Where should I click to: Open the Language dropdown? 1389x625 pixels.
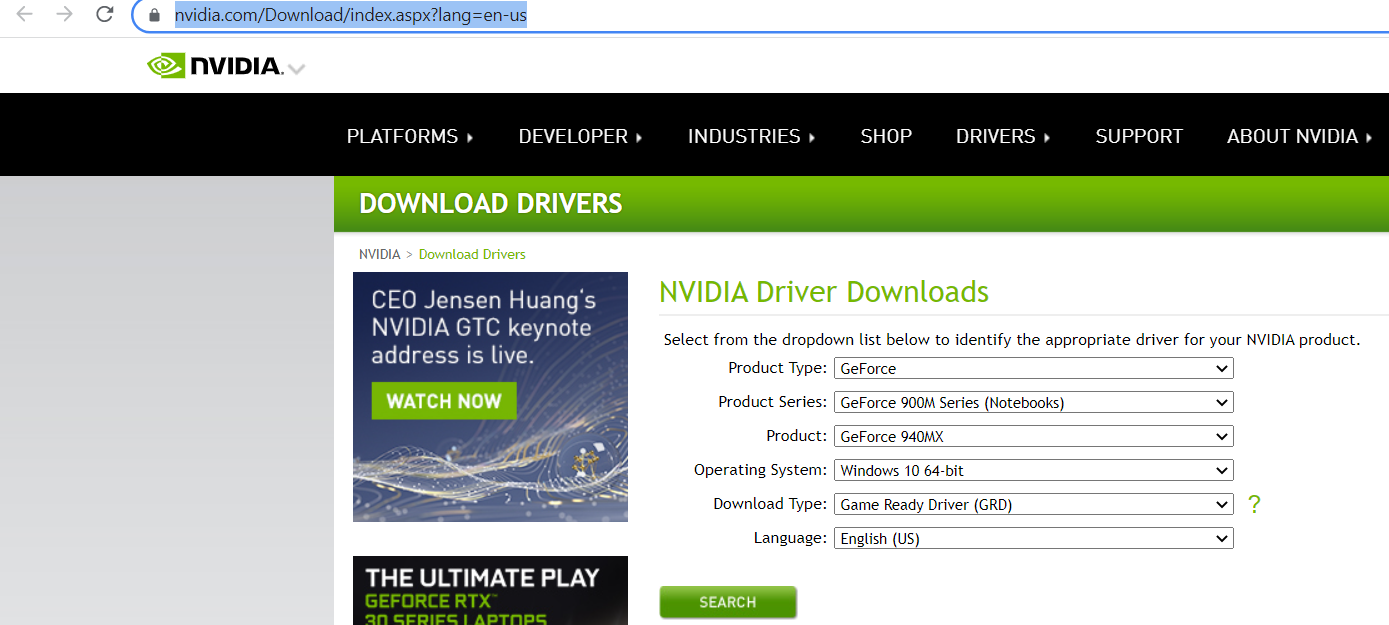[1034, 539]
